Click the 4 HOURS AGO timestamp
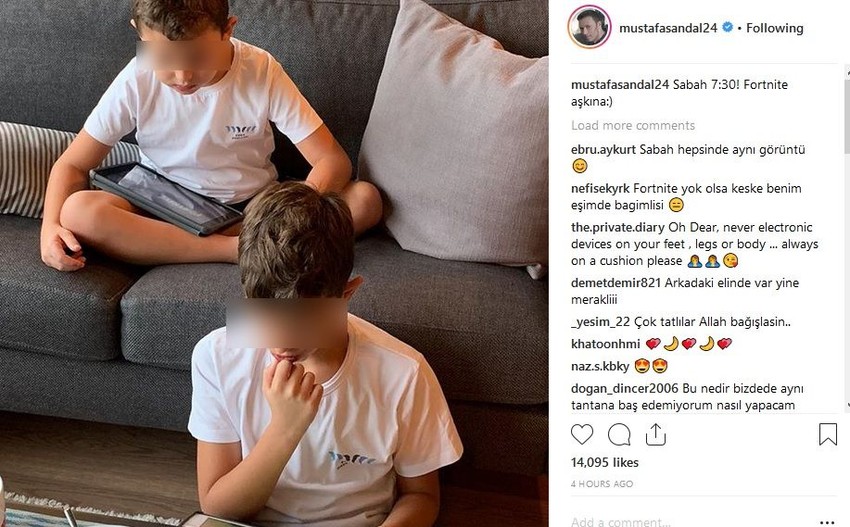This screenshot has width=850, height=527. pos(602,484)
